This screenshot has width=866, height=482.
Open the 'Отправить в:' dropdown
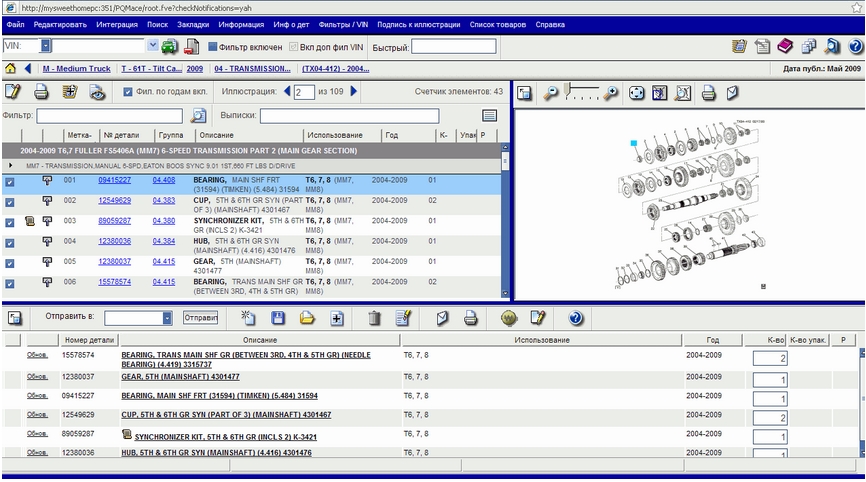(167, 318)
